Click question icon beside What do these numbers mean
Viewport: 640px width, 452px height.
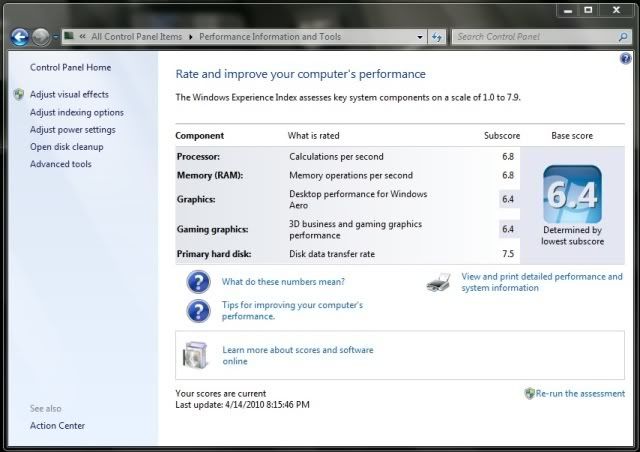point(198,282)
